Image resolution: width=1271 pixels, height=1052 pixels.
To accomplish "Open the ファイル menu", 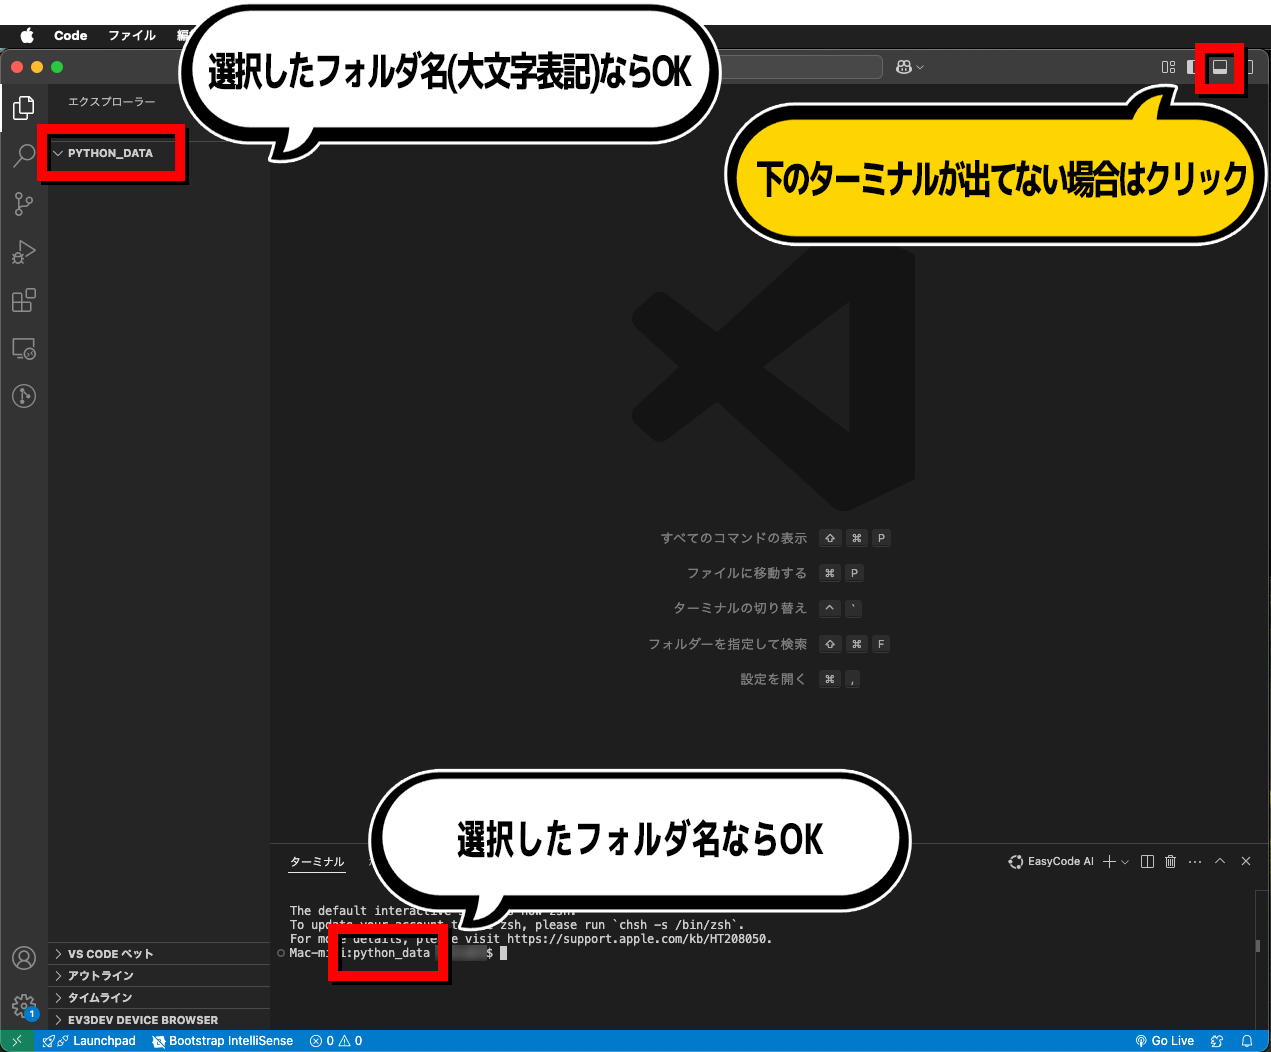I will click(132, 35).
